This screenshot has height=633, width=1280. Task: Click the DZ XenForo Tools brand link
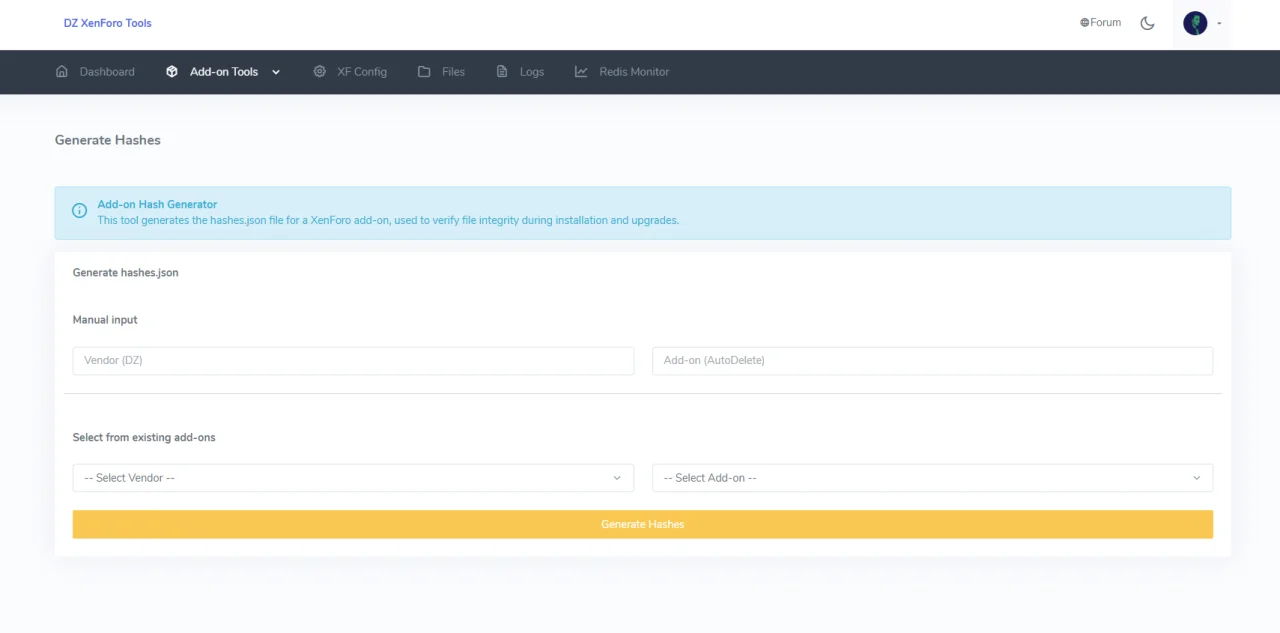pos(108,23)
